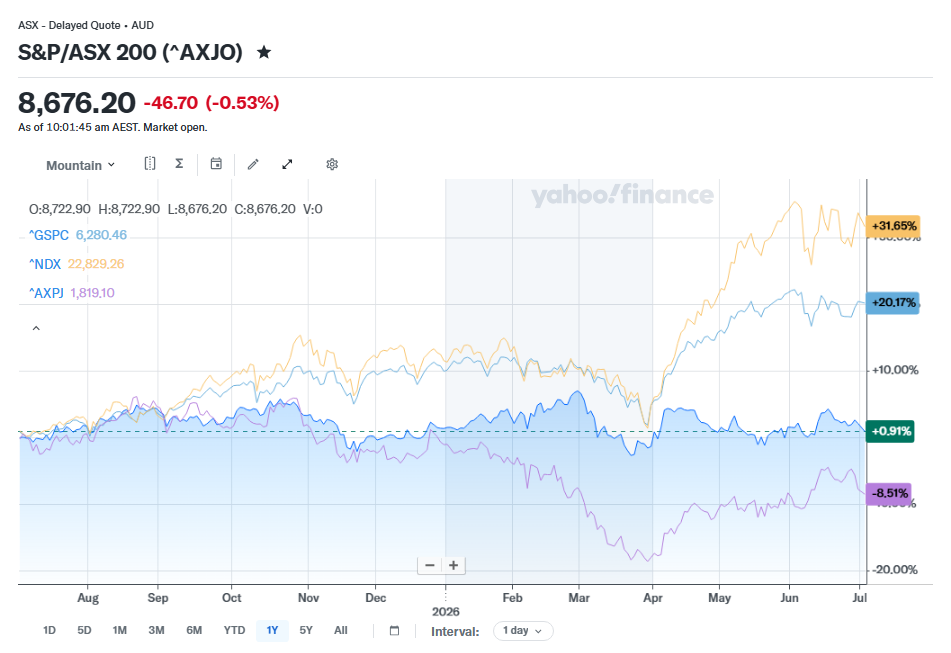Click the Jun label on time axis
The image size is (951, 653).
(789, 598)
